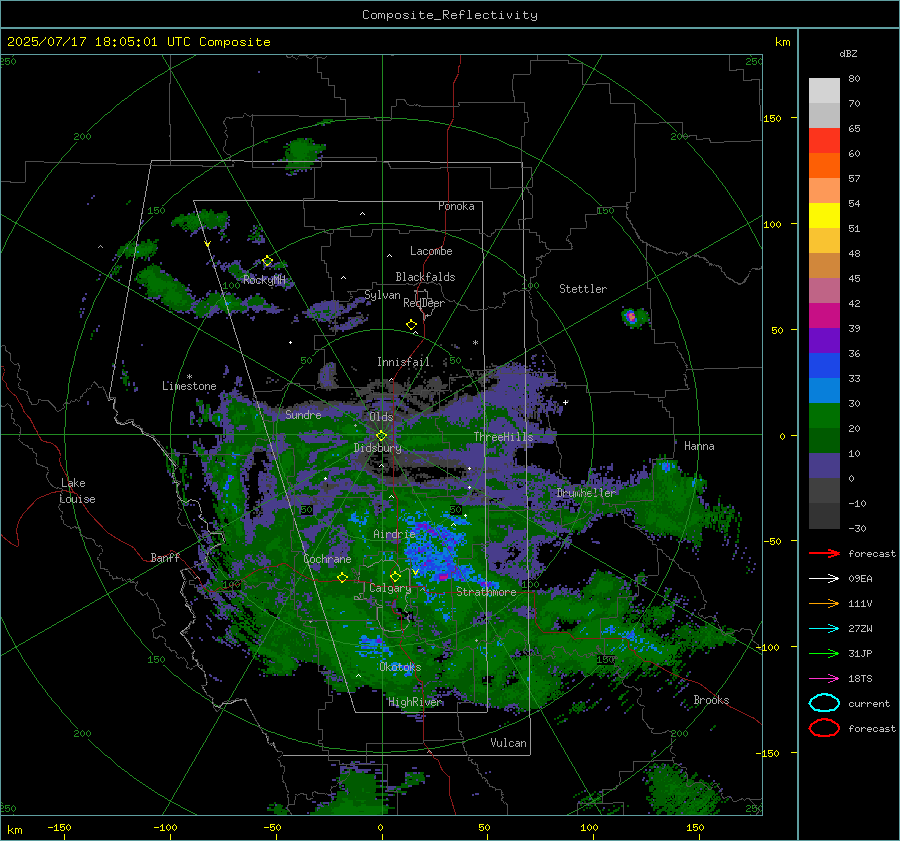Select the white 09EA arrow legend icon
This screenshot has height=841, width=900.
[x=824, y=579]
